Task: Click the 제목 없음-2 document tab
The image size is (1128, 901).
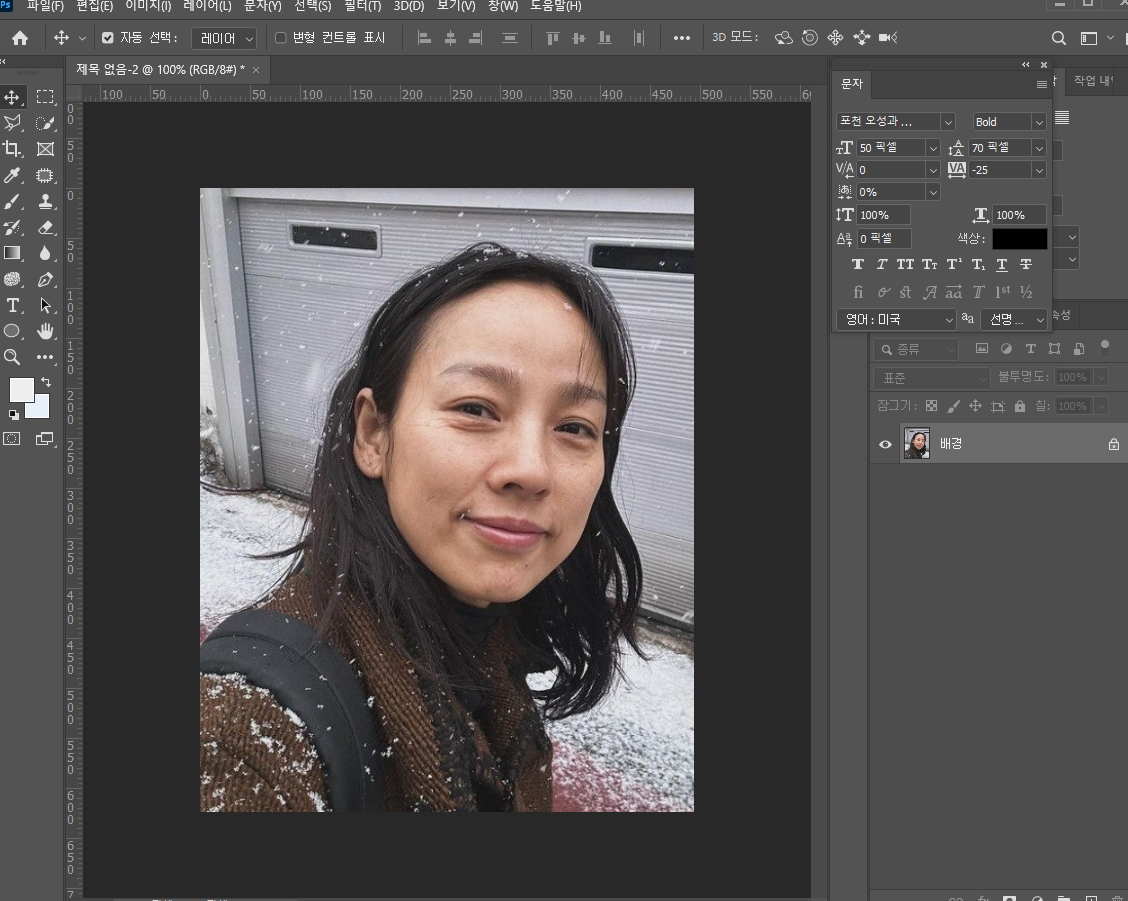Action: click(160, 70)
